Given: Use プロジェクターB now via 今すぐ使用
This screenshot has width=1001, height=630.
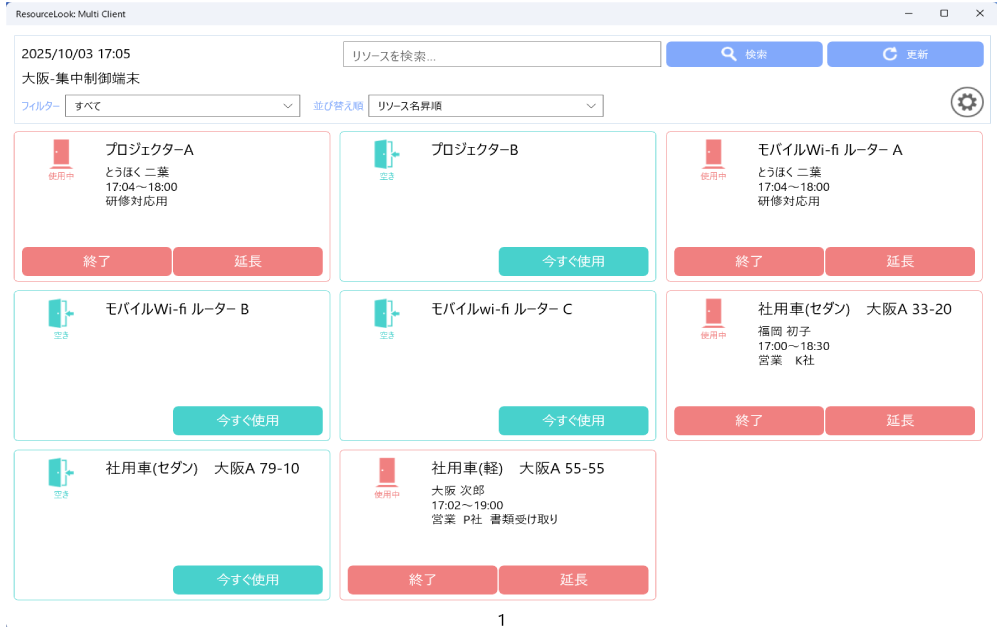Looking at the screenshot, I should pyautogui.click(x=573, y=262).
